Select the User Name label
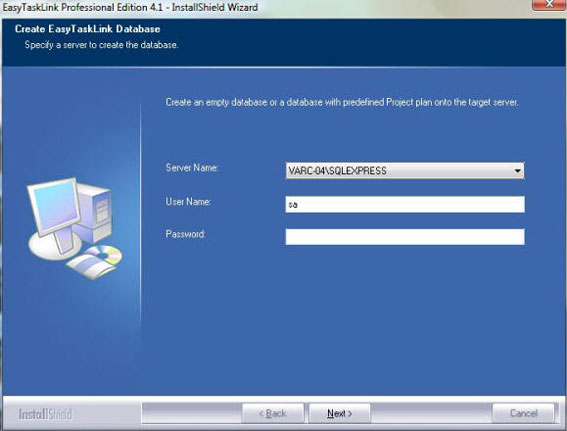 pos(188,202)
